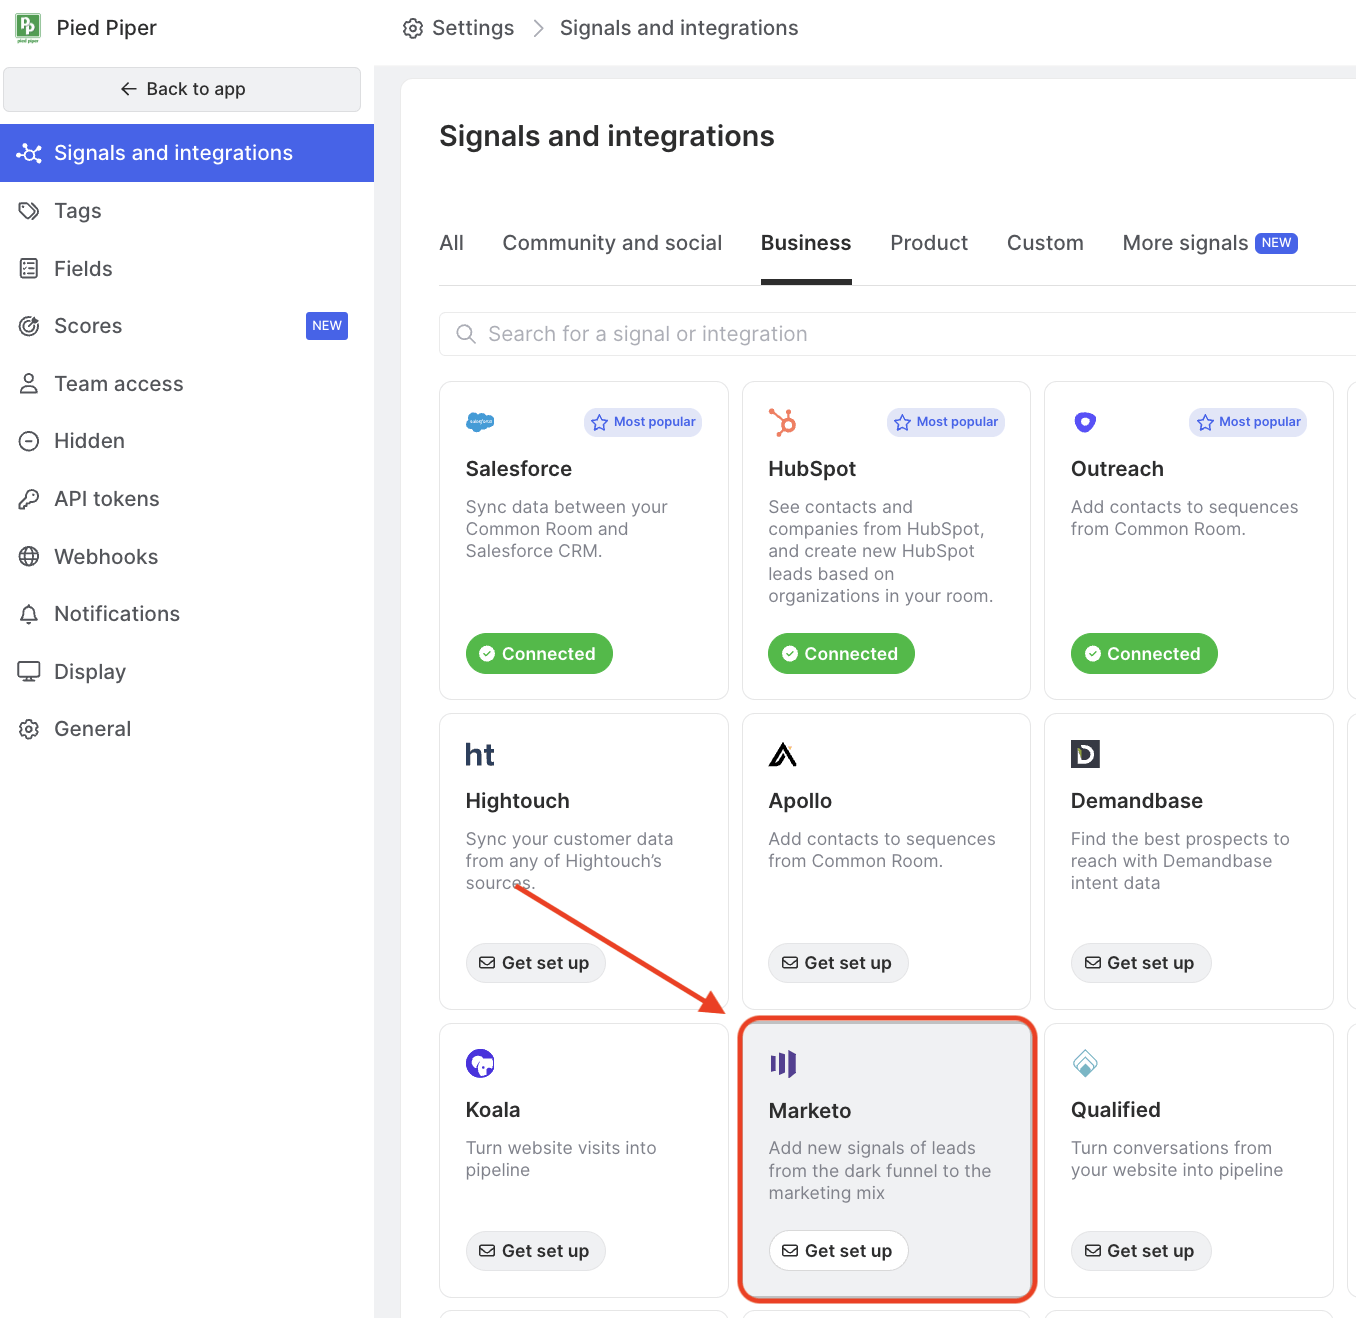Click the search magnifier icon

(466, 334)
